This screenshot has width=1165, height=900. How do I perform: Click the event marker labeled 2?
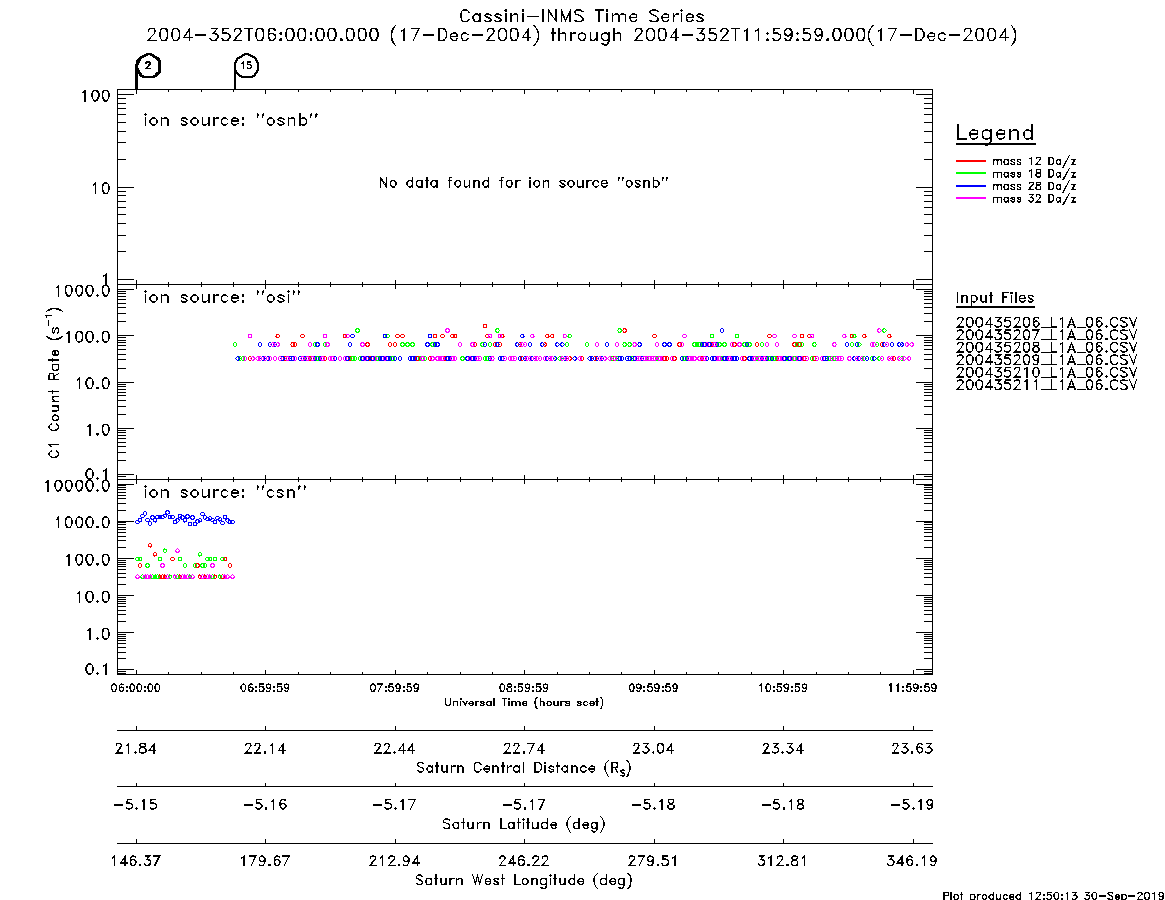click(x=149, y=66)
